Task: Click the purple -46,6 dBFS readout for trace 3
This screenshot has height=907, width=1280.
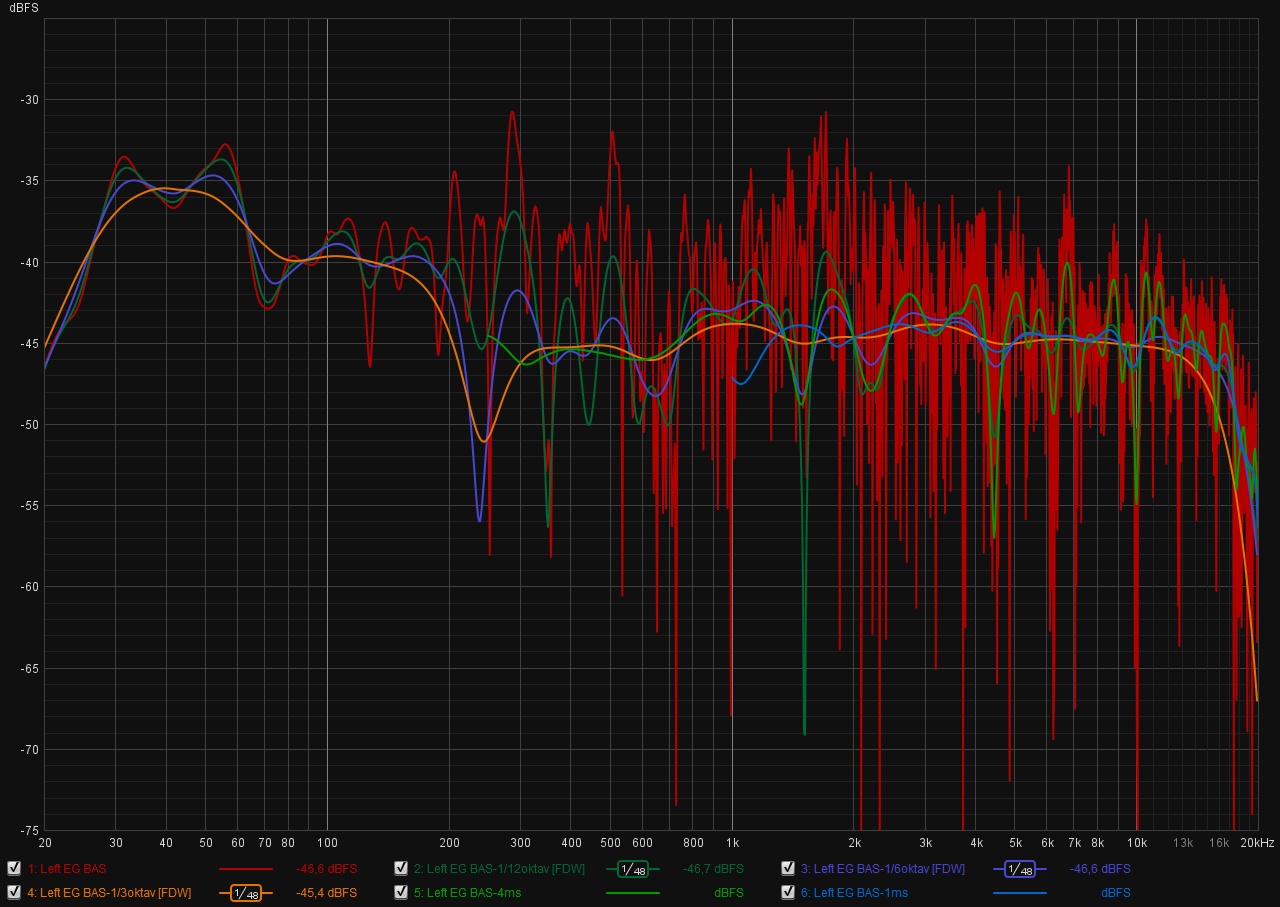Action: pyautogui.click(x=1100, y=869)
